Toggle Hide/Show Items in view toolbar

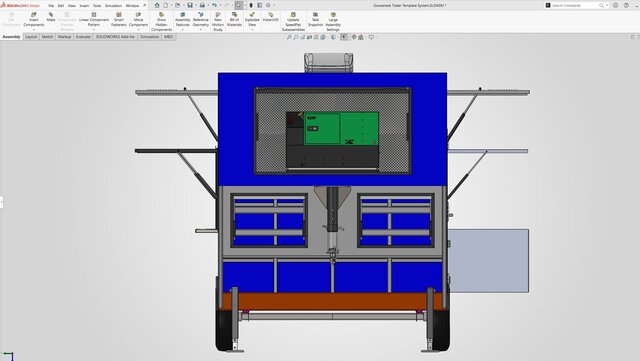pos(344,37)
